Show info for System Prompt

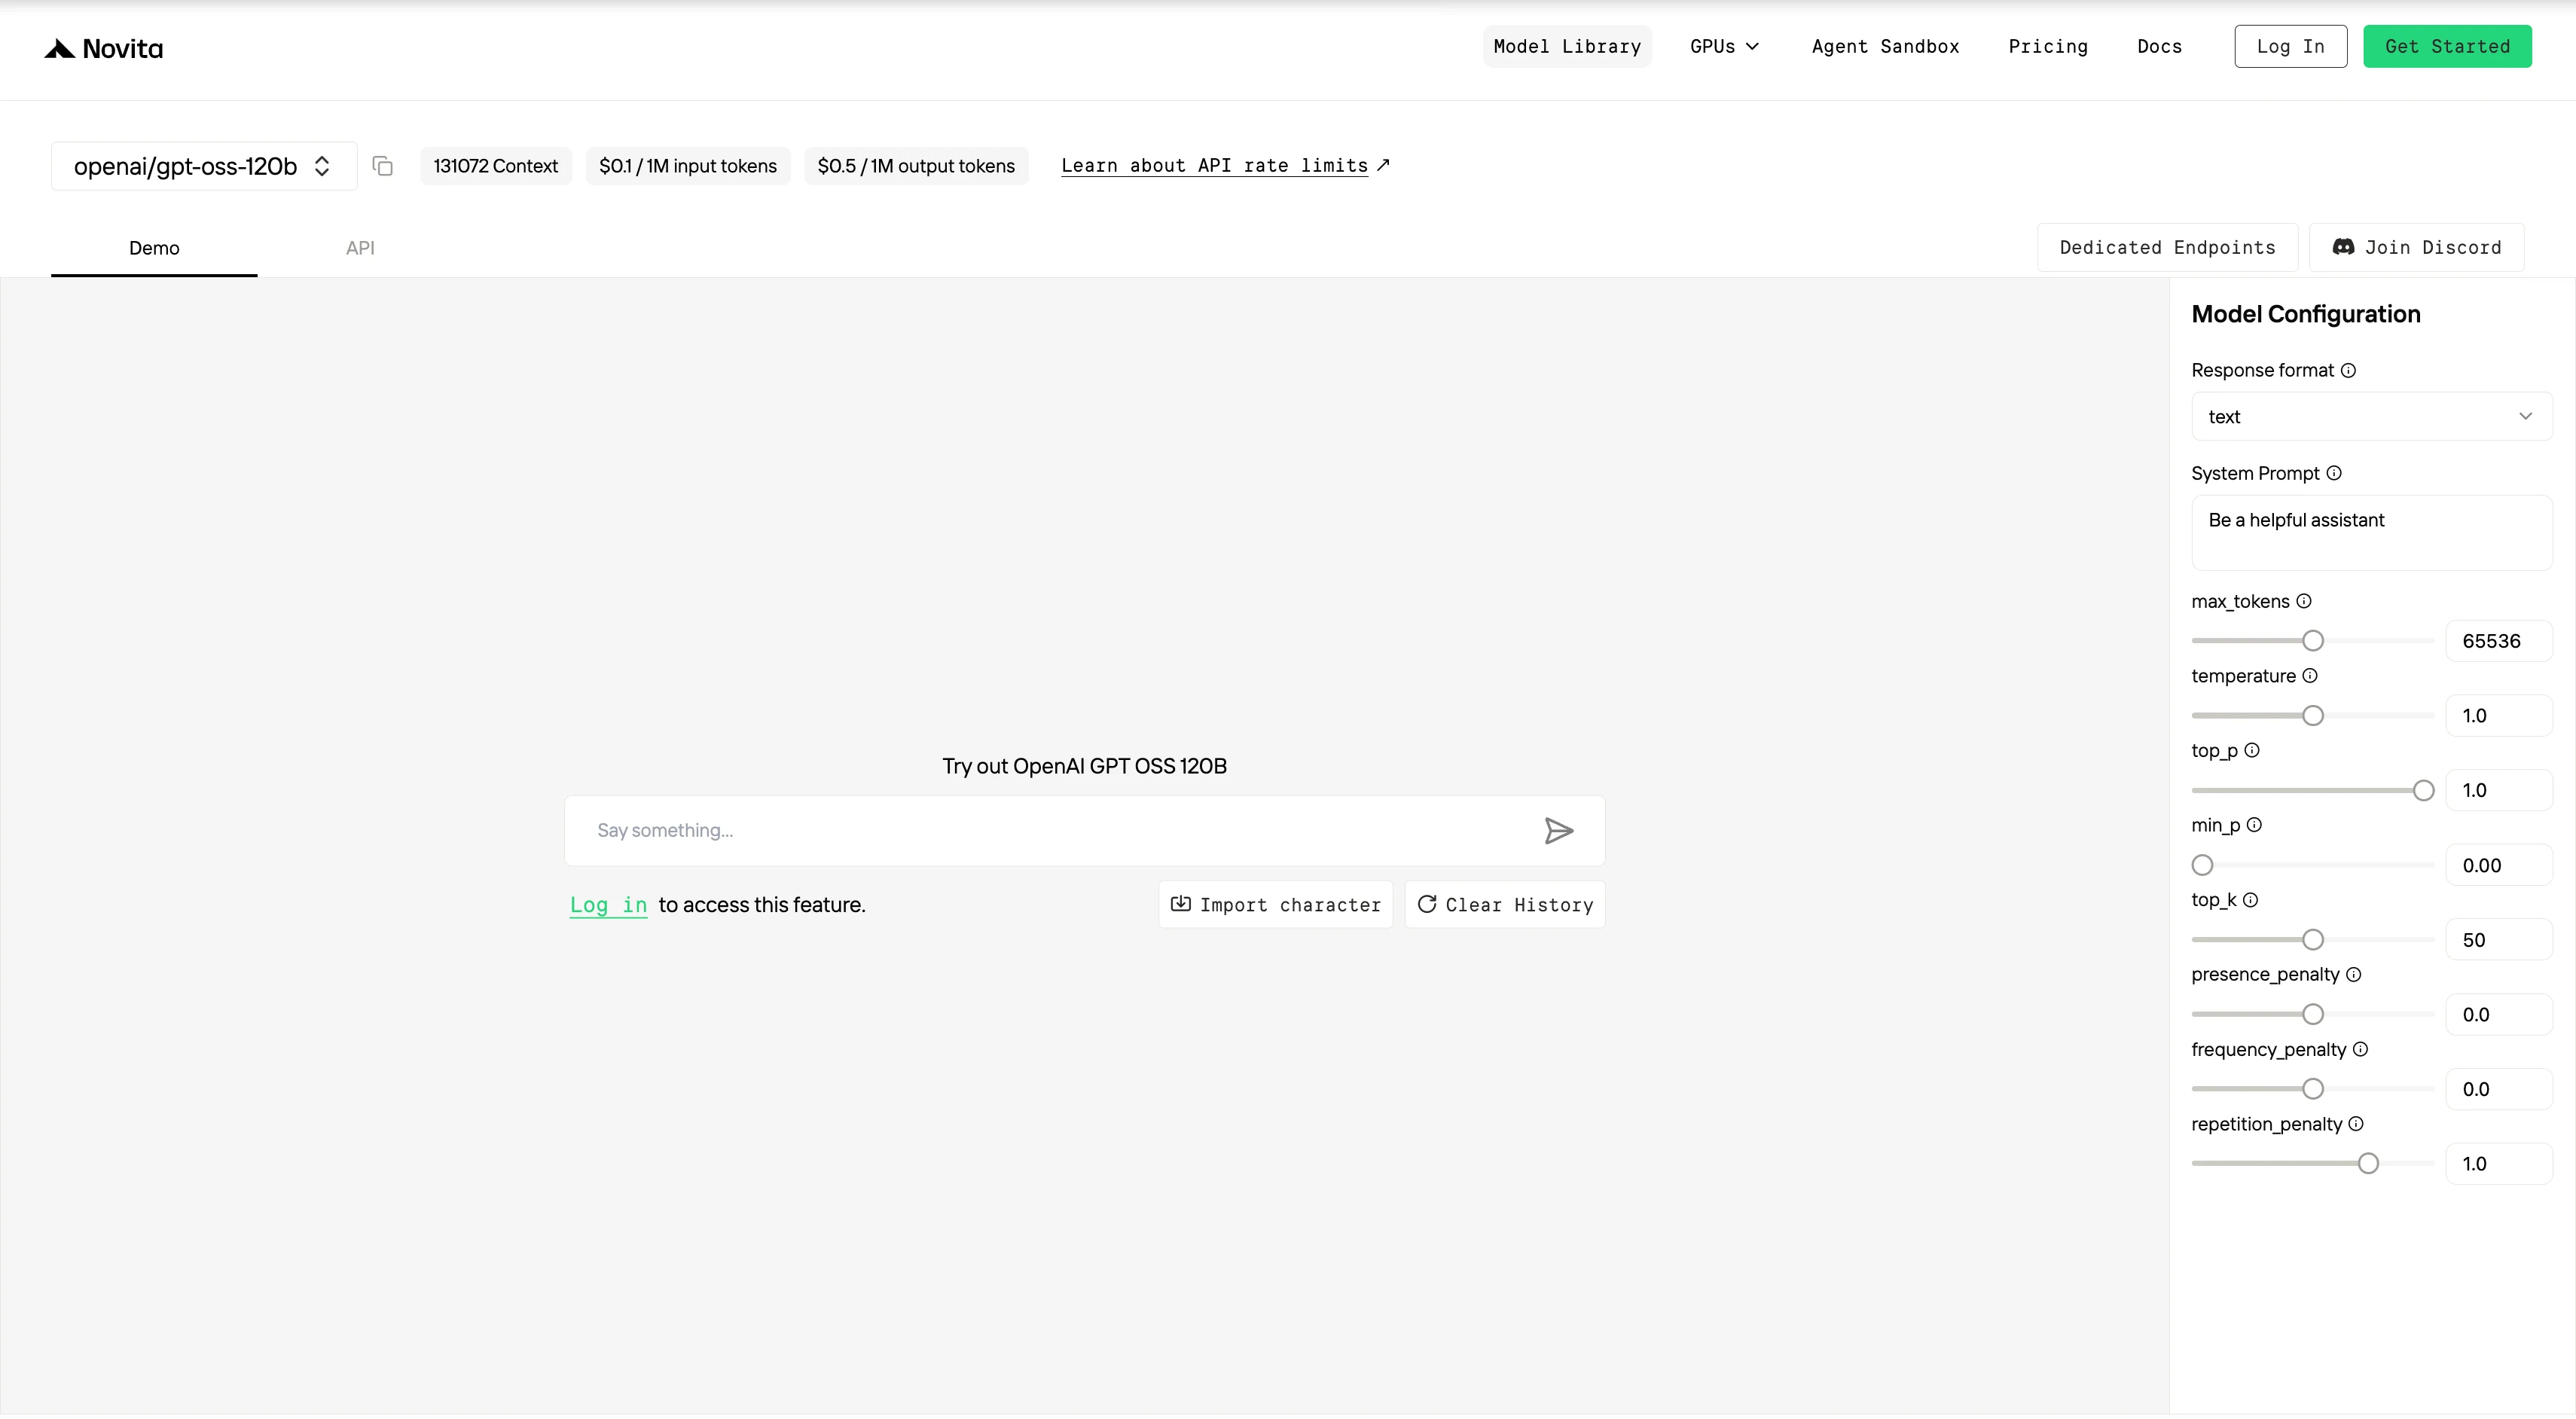point(2334,474)
